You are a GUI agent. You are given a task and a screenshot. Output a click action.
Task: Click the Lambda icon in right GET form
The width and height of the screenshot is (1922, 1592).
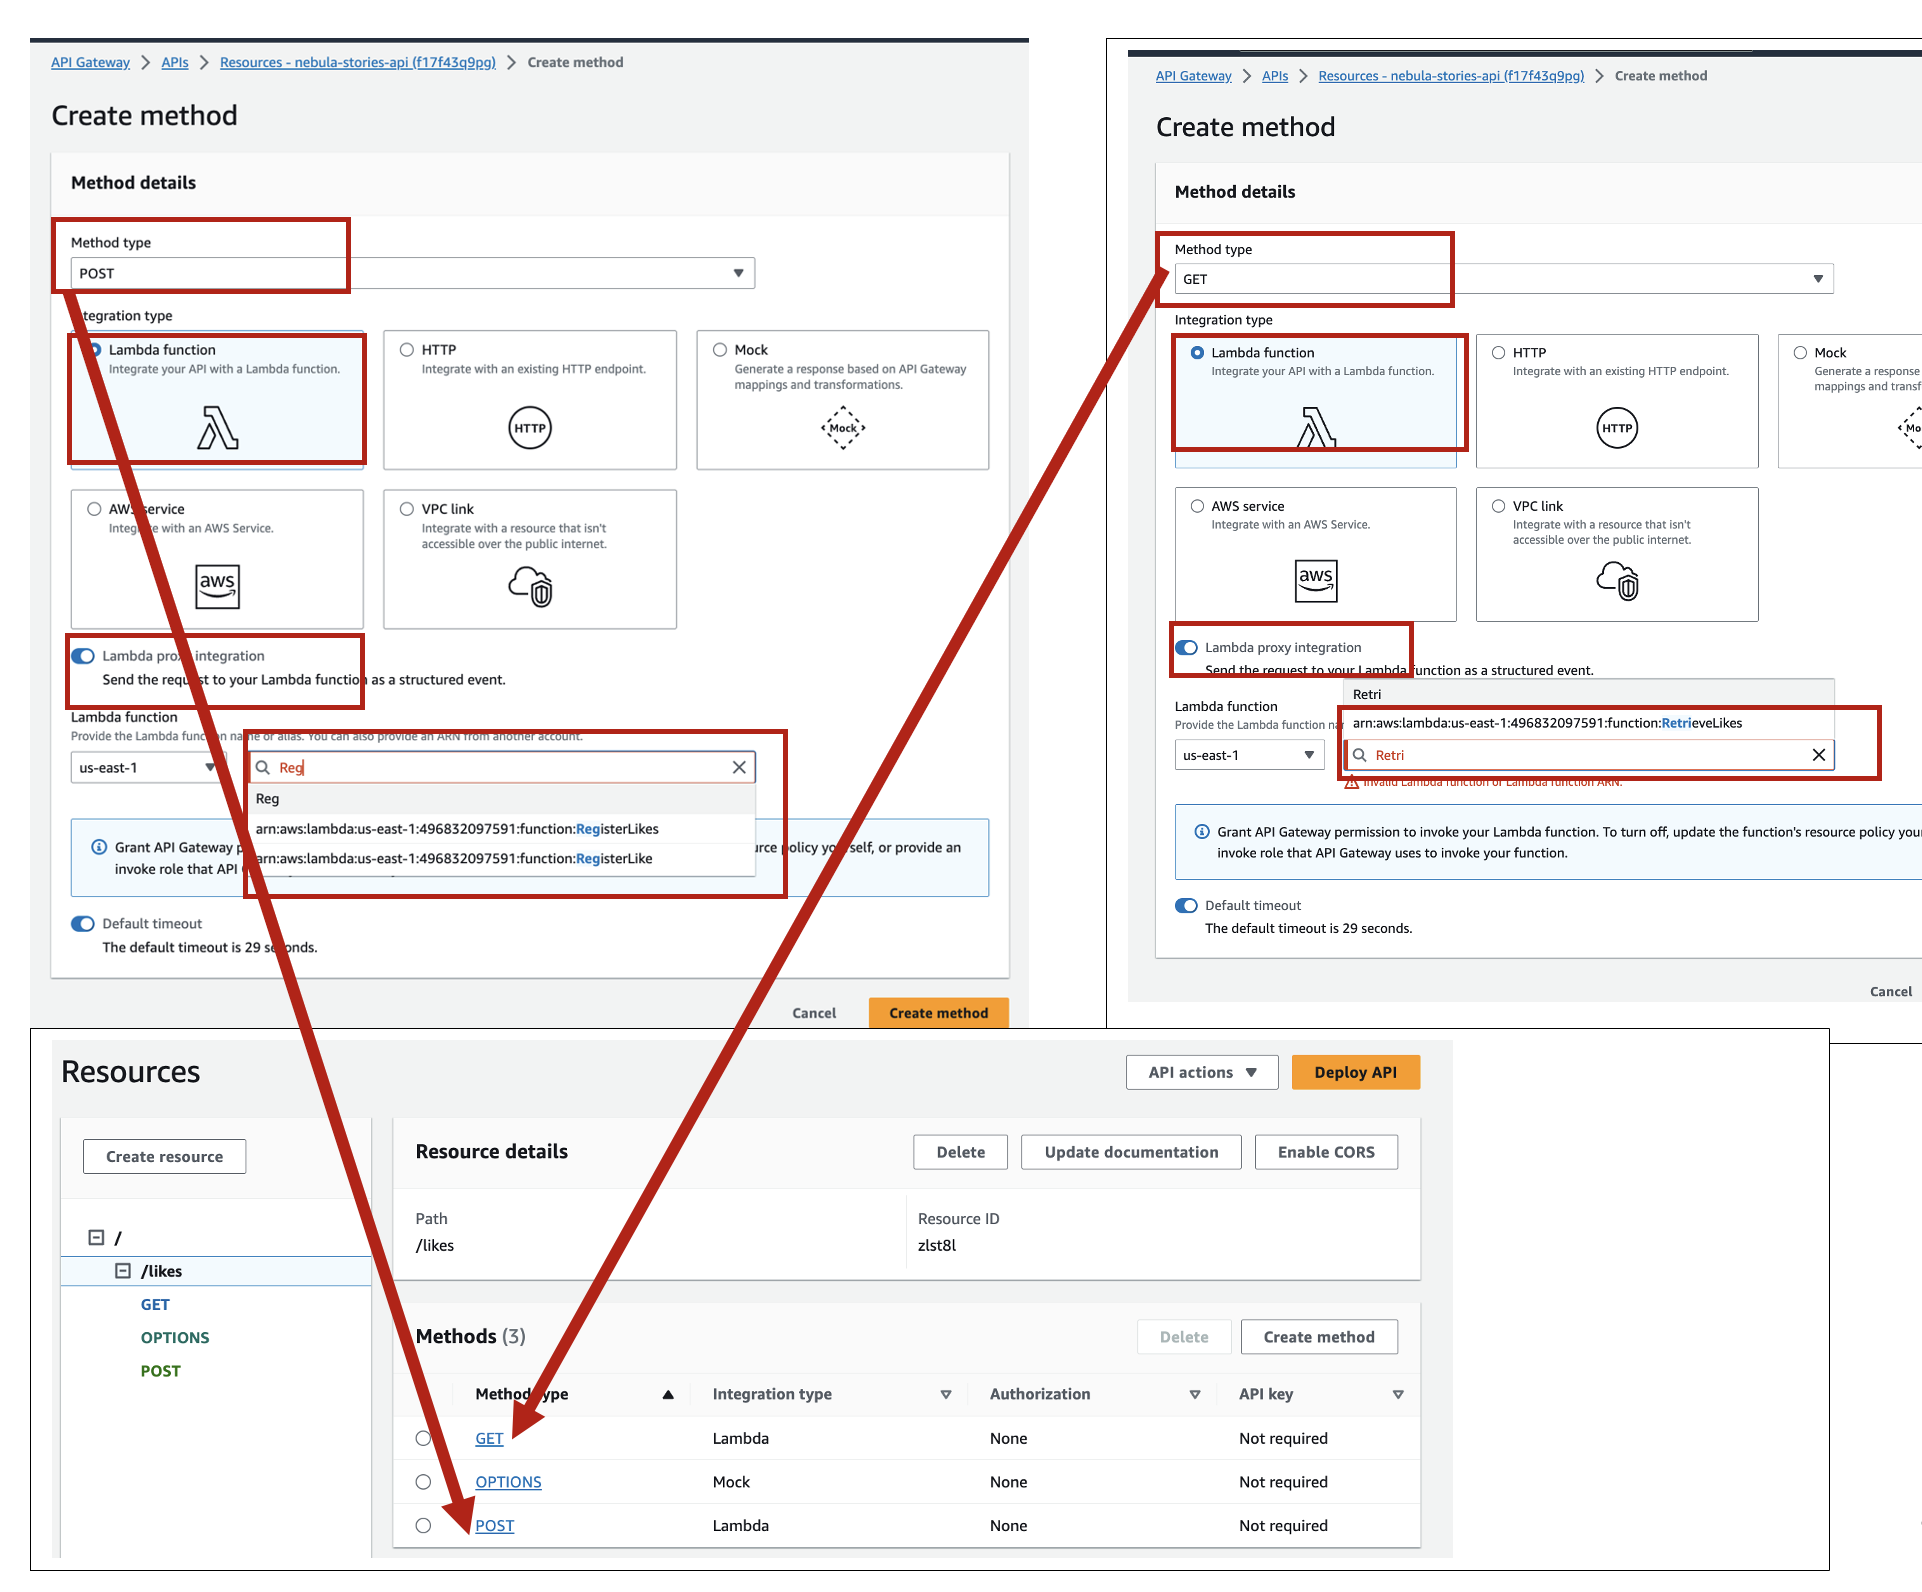tap(1316, 427)
